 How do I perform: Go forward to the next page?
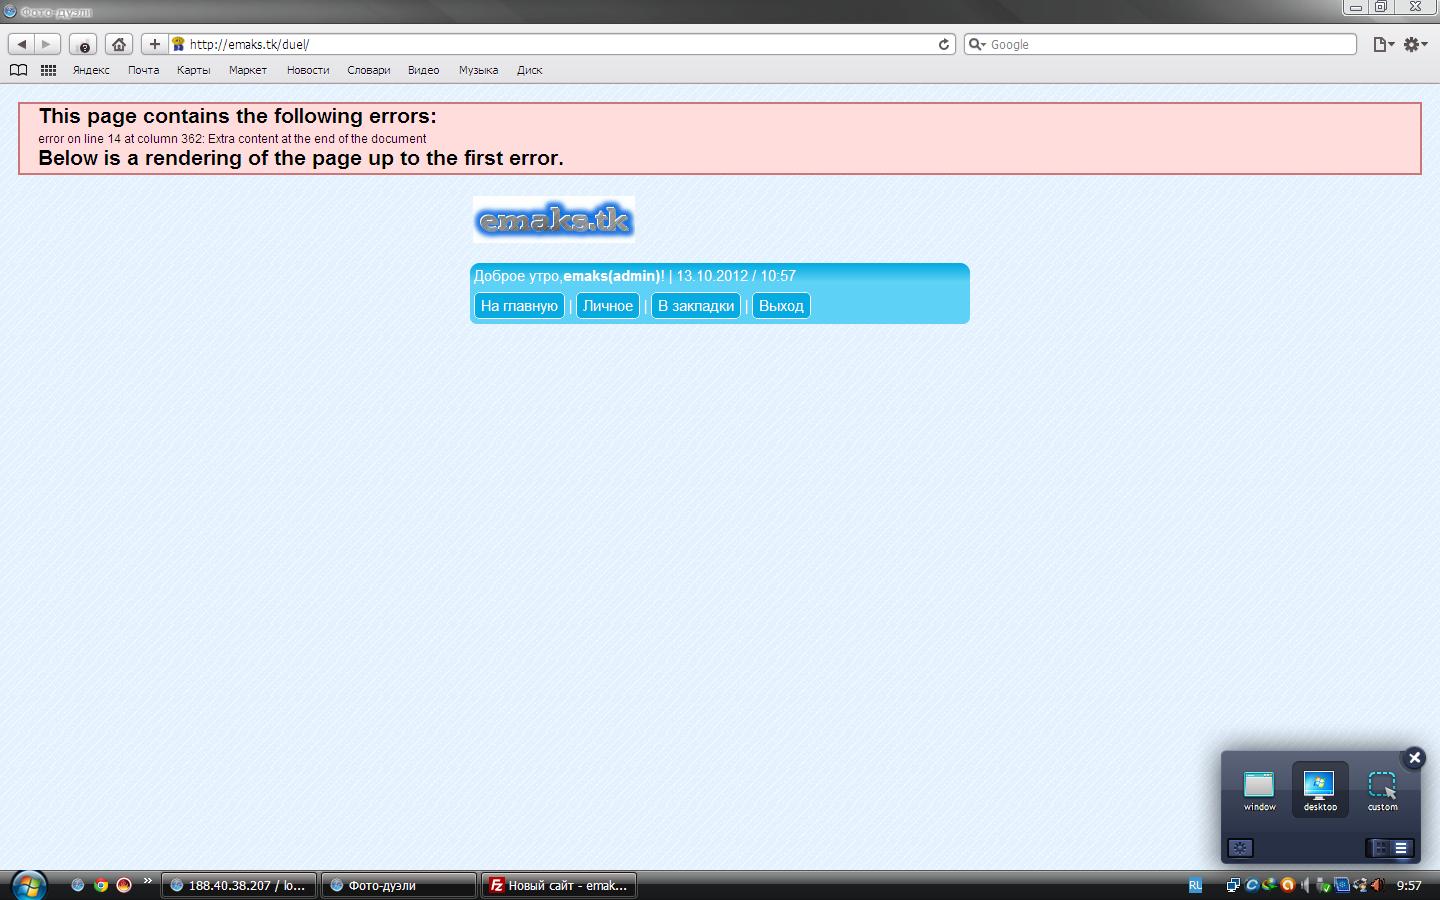[x=47, y=44]
